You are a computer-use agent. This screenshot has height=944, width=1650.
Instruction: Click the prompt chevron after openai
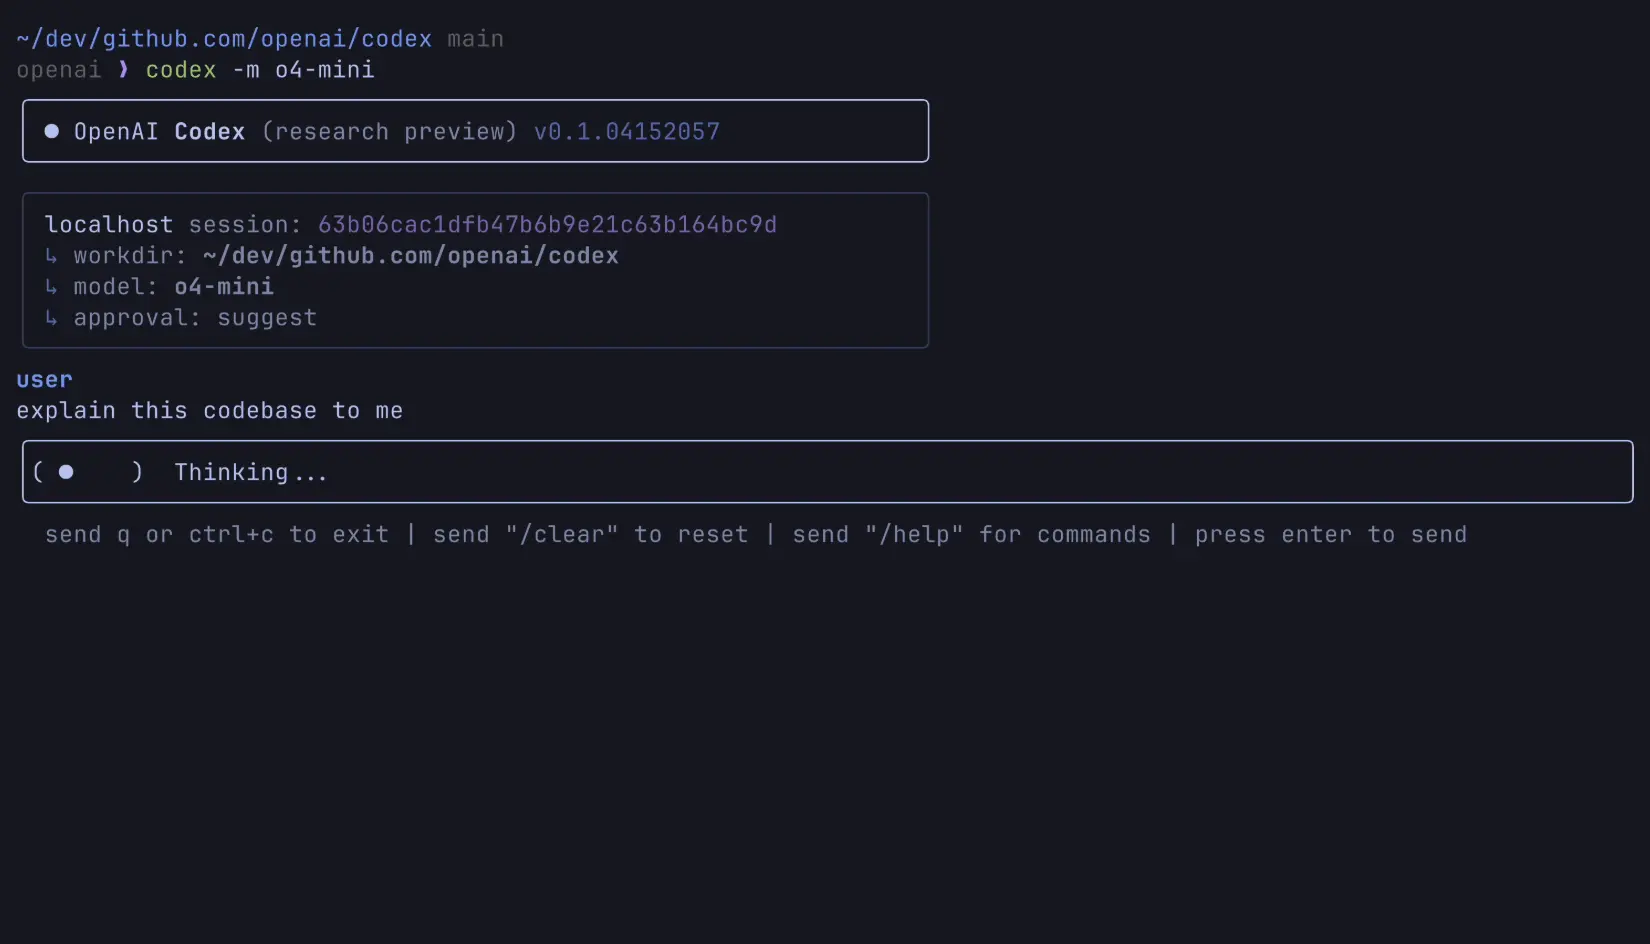pyautogui.click(x=123, y=69)
